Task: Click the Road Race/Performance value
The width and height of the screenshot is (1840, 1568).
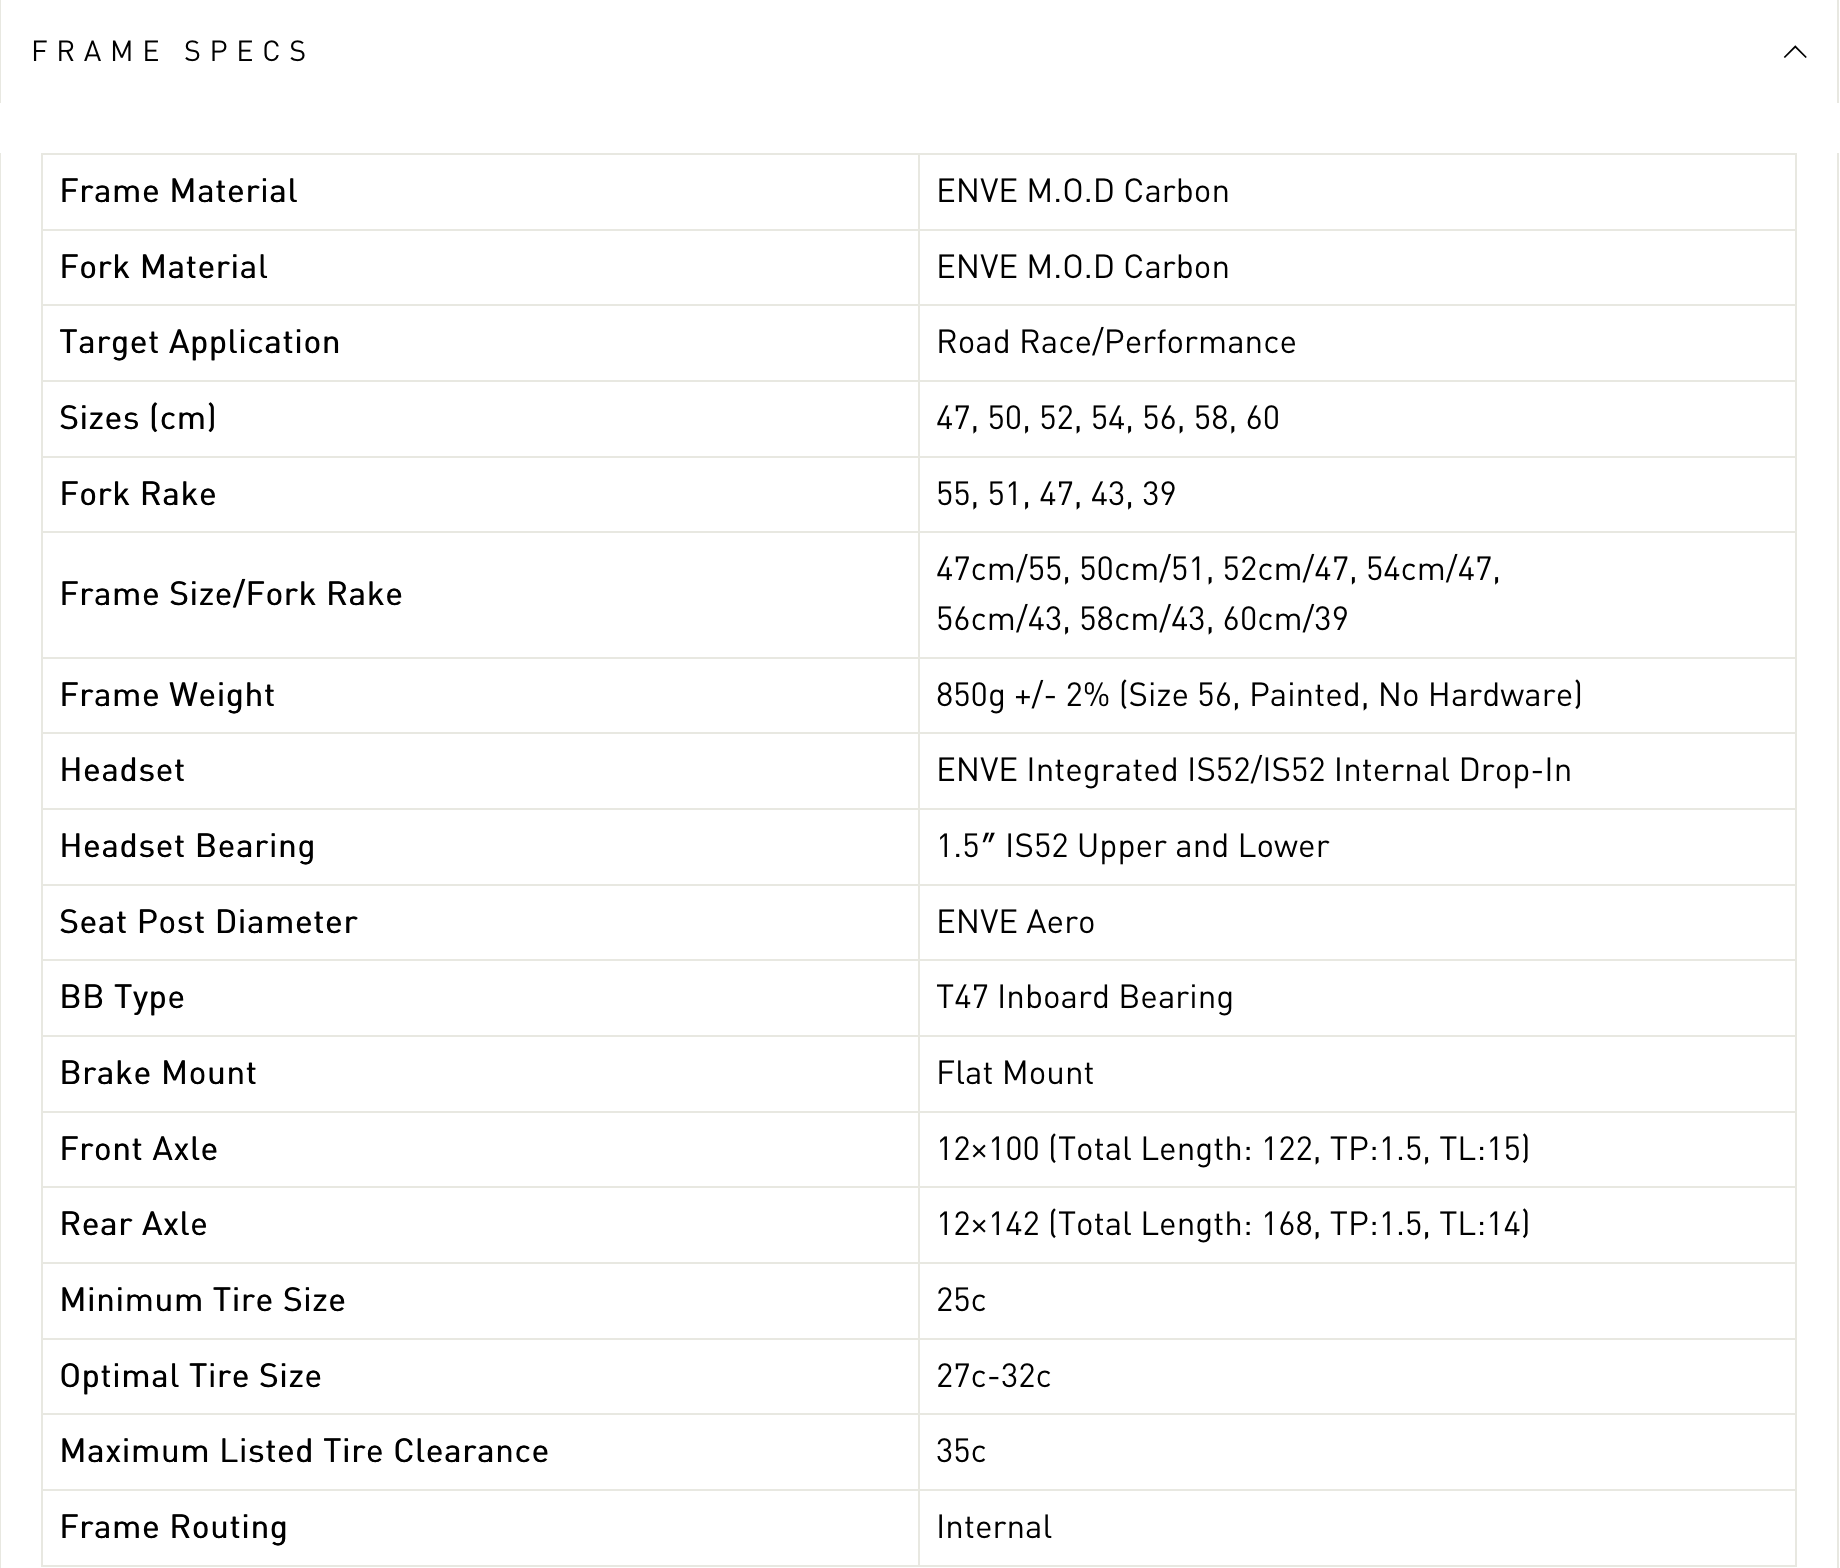Action: pos(1116,342)
